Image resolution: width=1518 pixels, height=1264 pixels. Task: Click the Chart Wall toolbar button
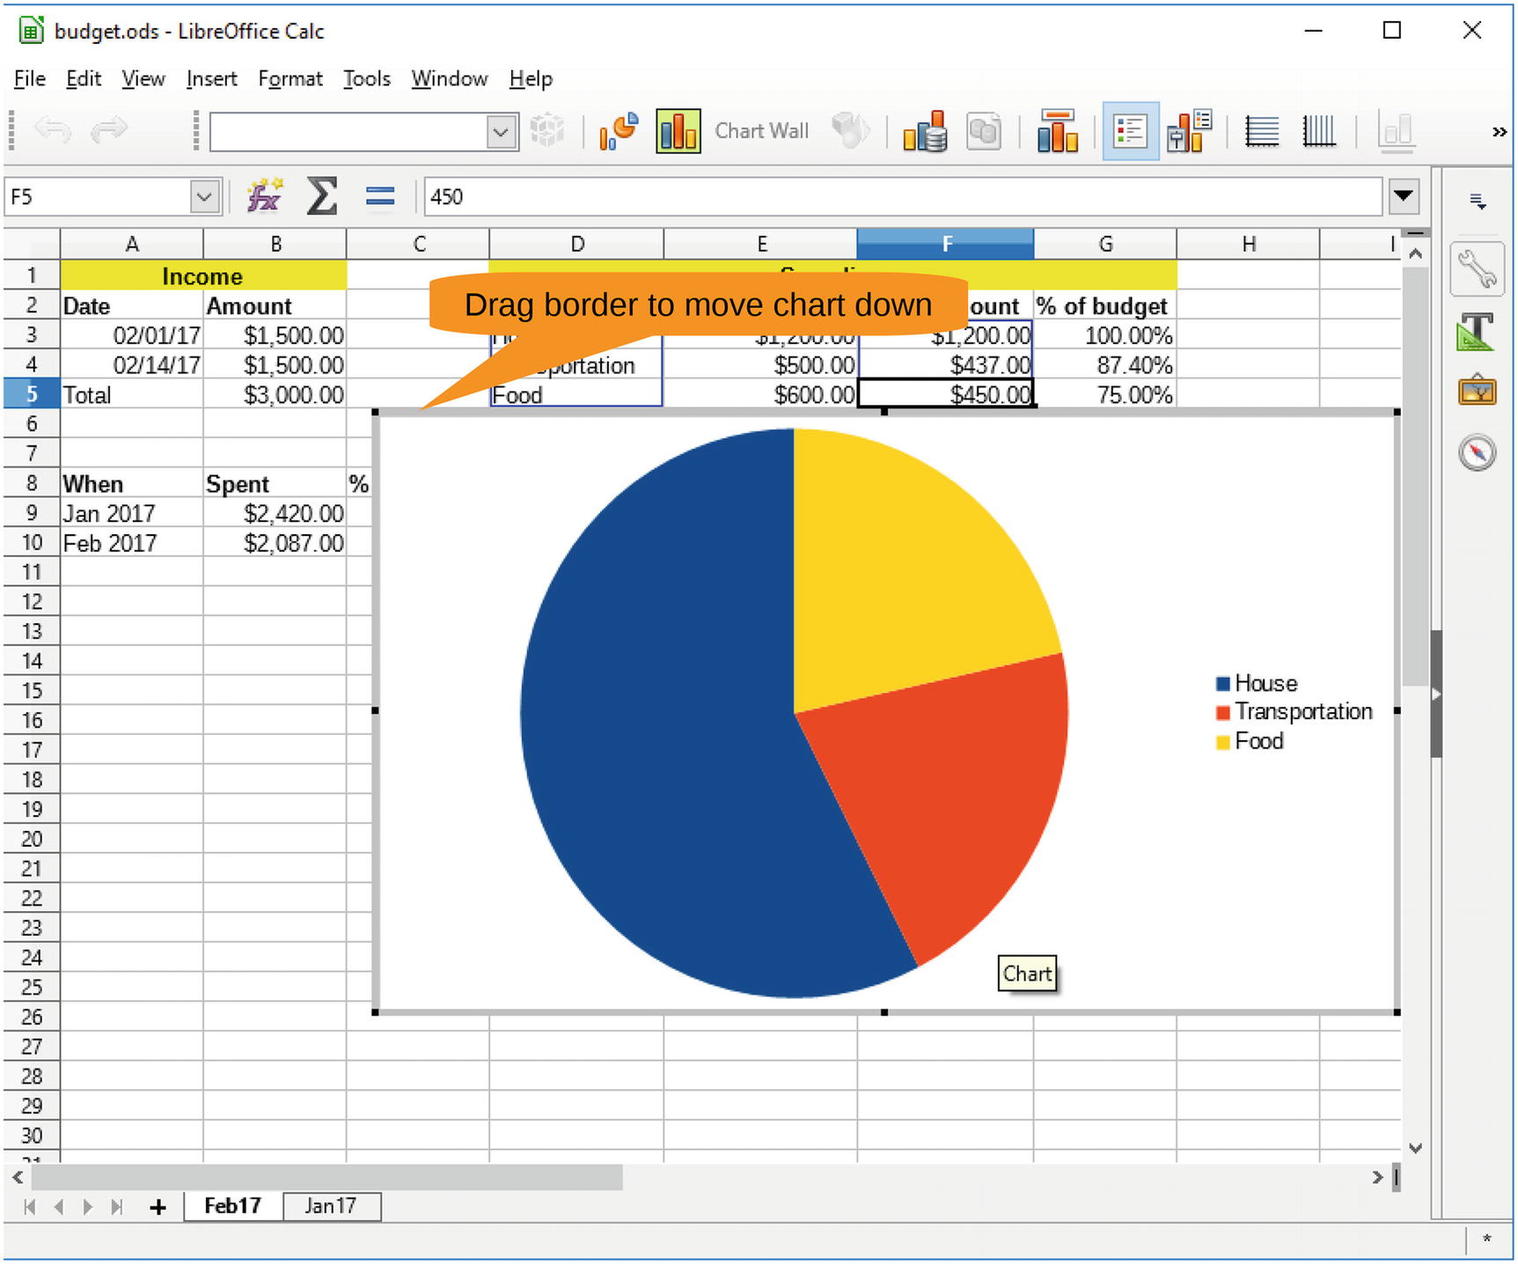click(761, 131)
